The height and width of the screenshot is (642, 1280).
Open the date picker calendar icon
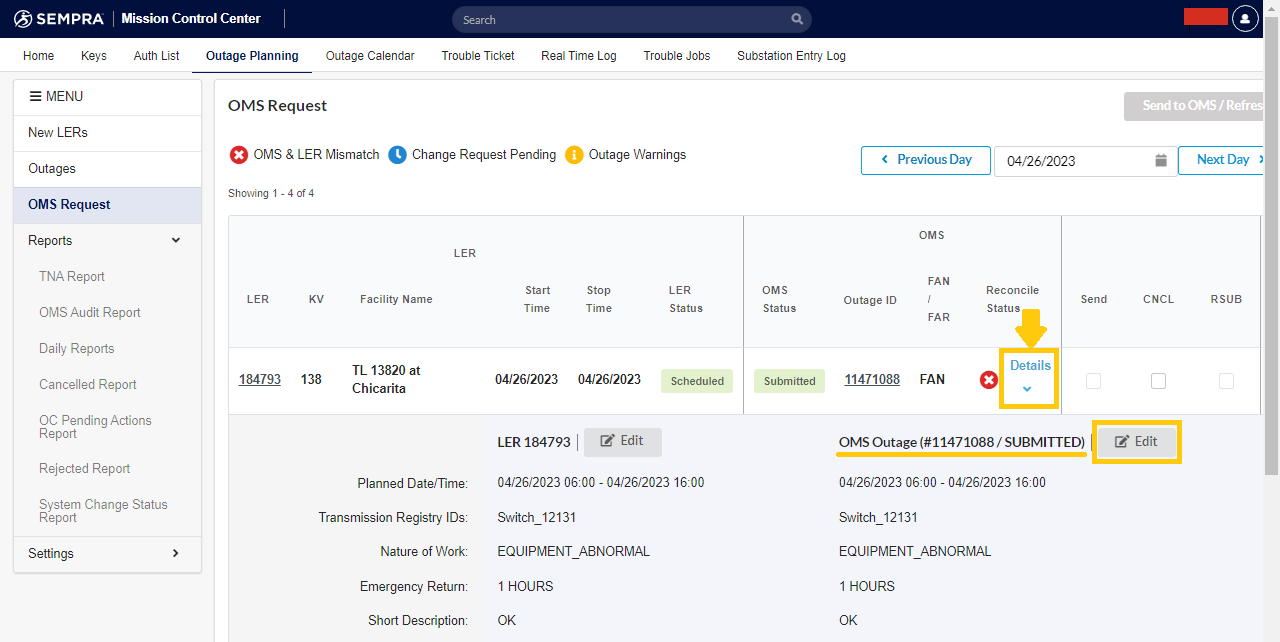coord(1161,160)
